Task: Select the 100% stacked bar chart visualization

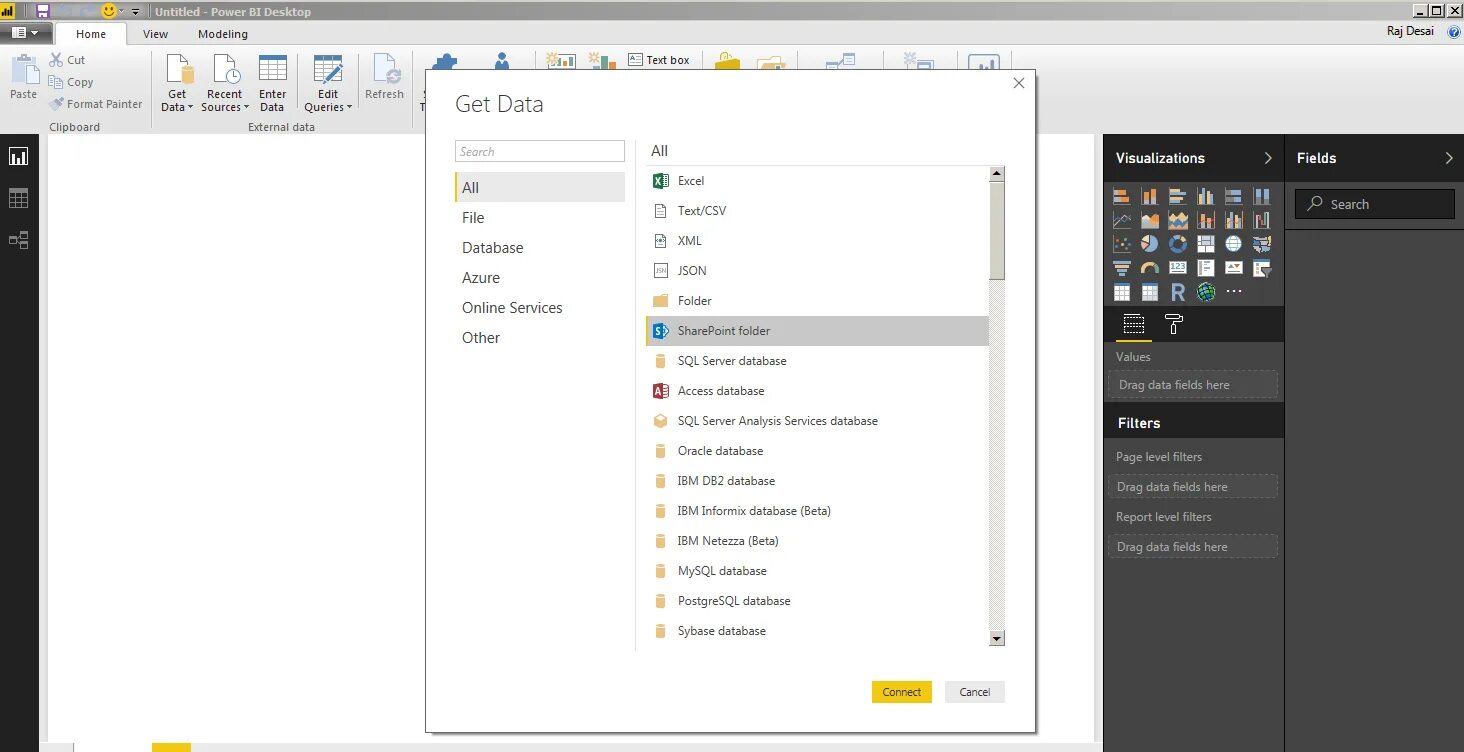Action: tap(1234, 196)
